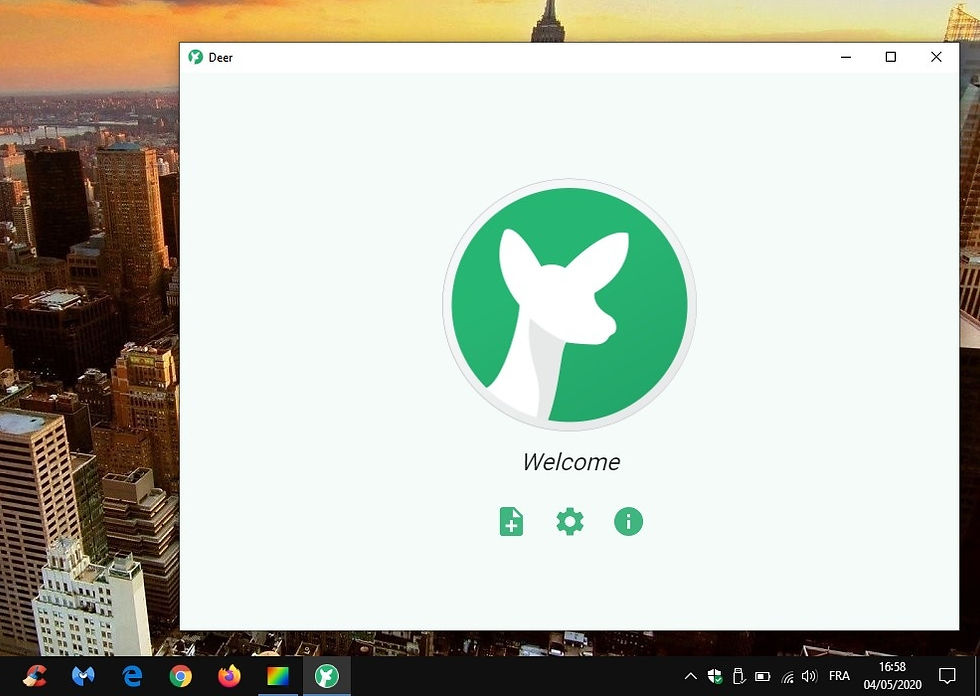Open the volume speaker tray icon
Screen dimensions: 980x696
(x=809, y=676)
